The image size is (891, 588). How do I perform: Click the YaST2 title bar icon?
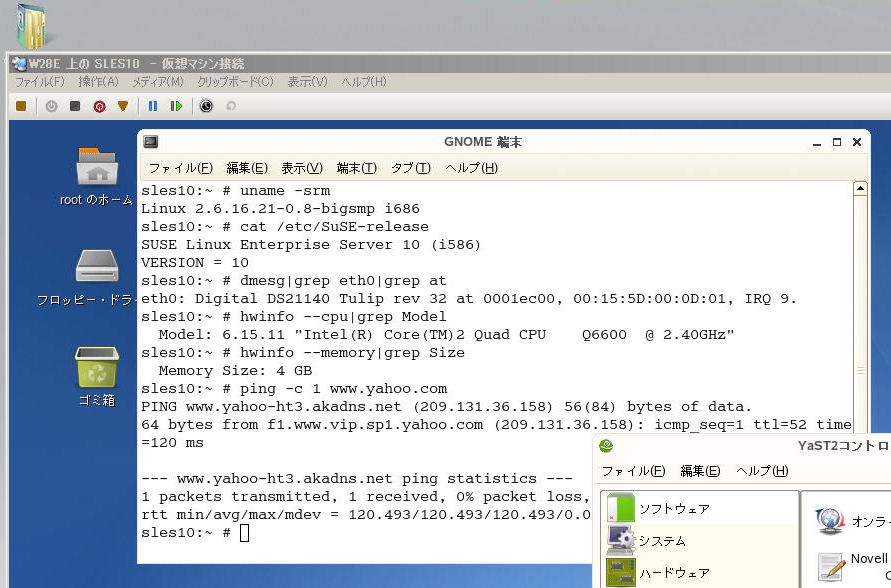[606, 446]
